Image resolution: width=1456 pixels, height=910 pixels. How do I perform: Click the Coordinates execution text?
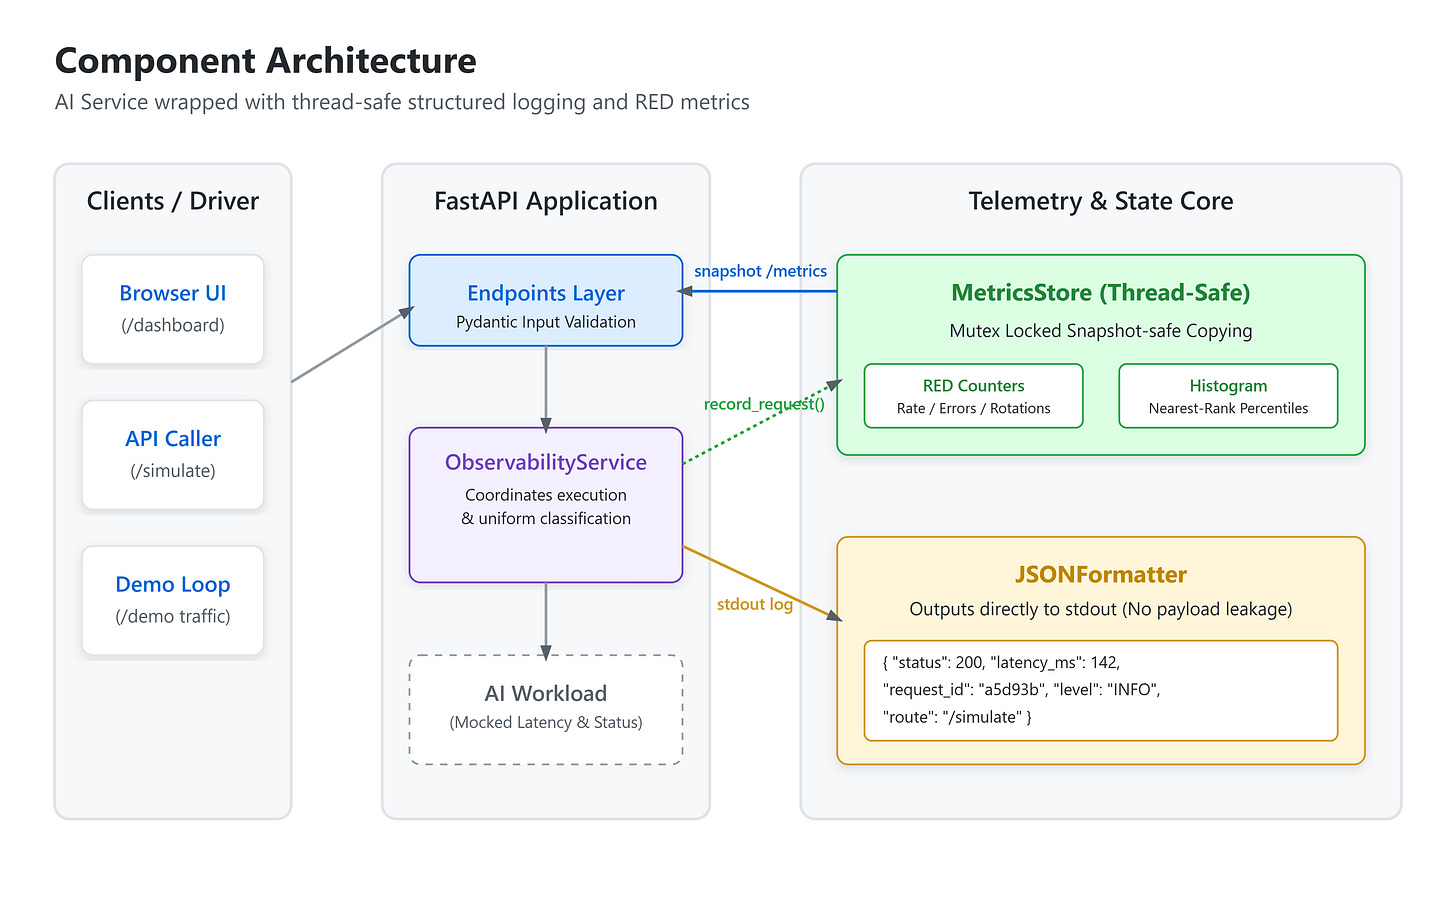tap(546, 495)
